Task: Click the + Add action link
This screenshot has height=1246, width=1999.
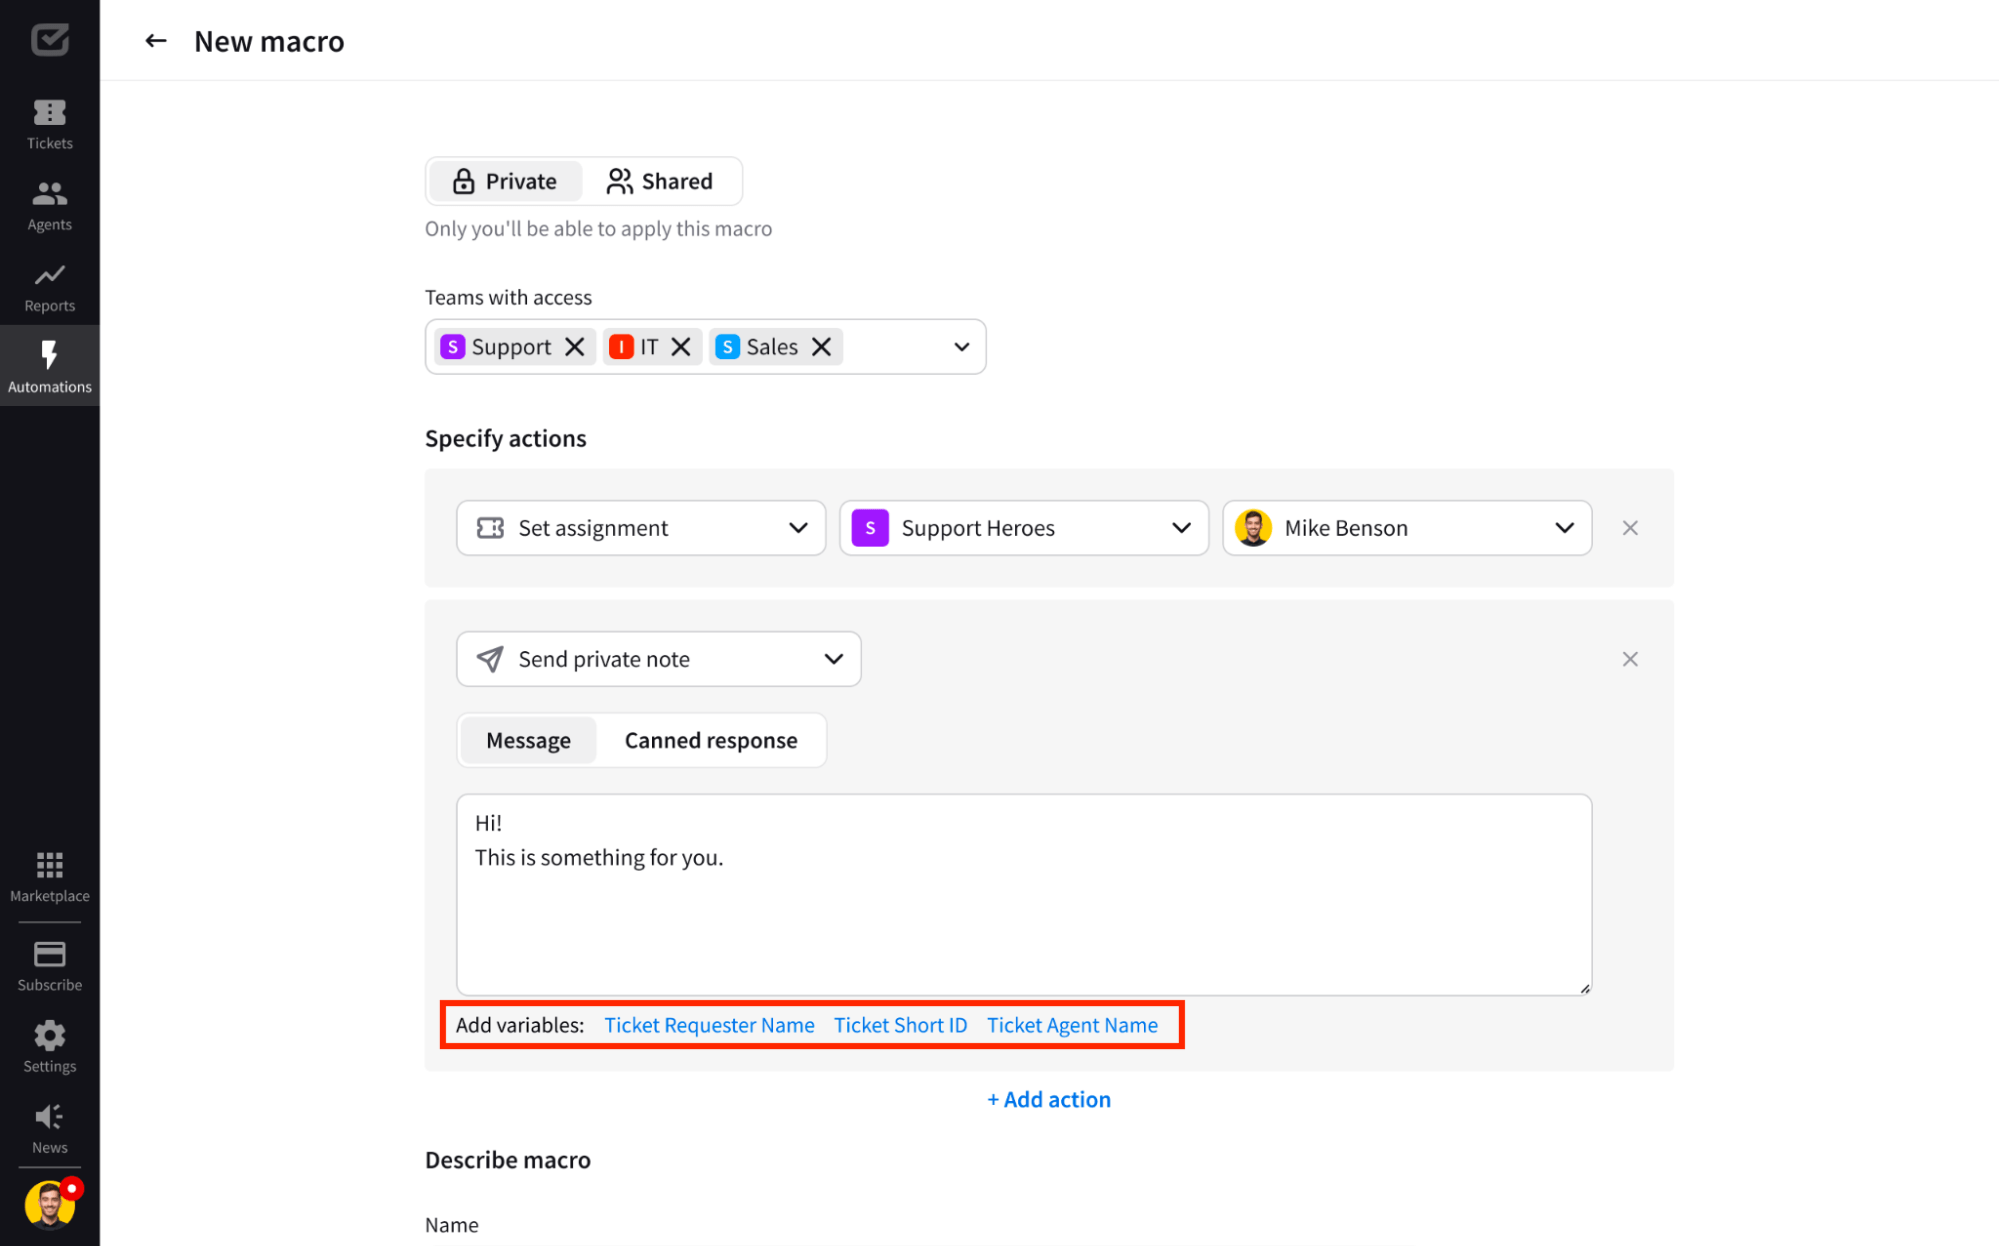Action: pos(1049,1099)
